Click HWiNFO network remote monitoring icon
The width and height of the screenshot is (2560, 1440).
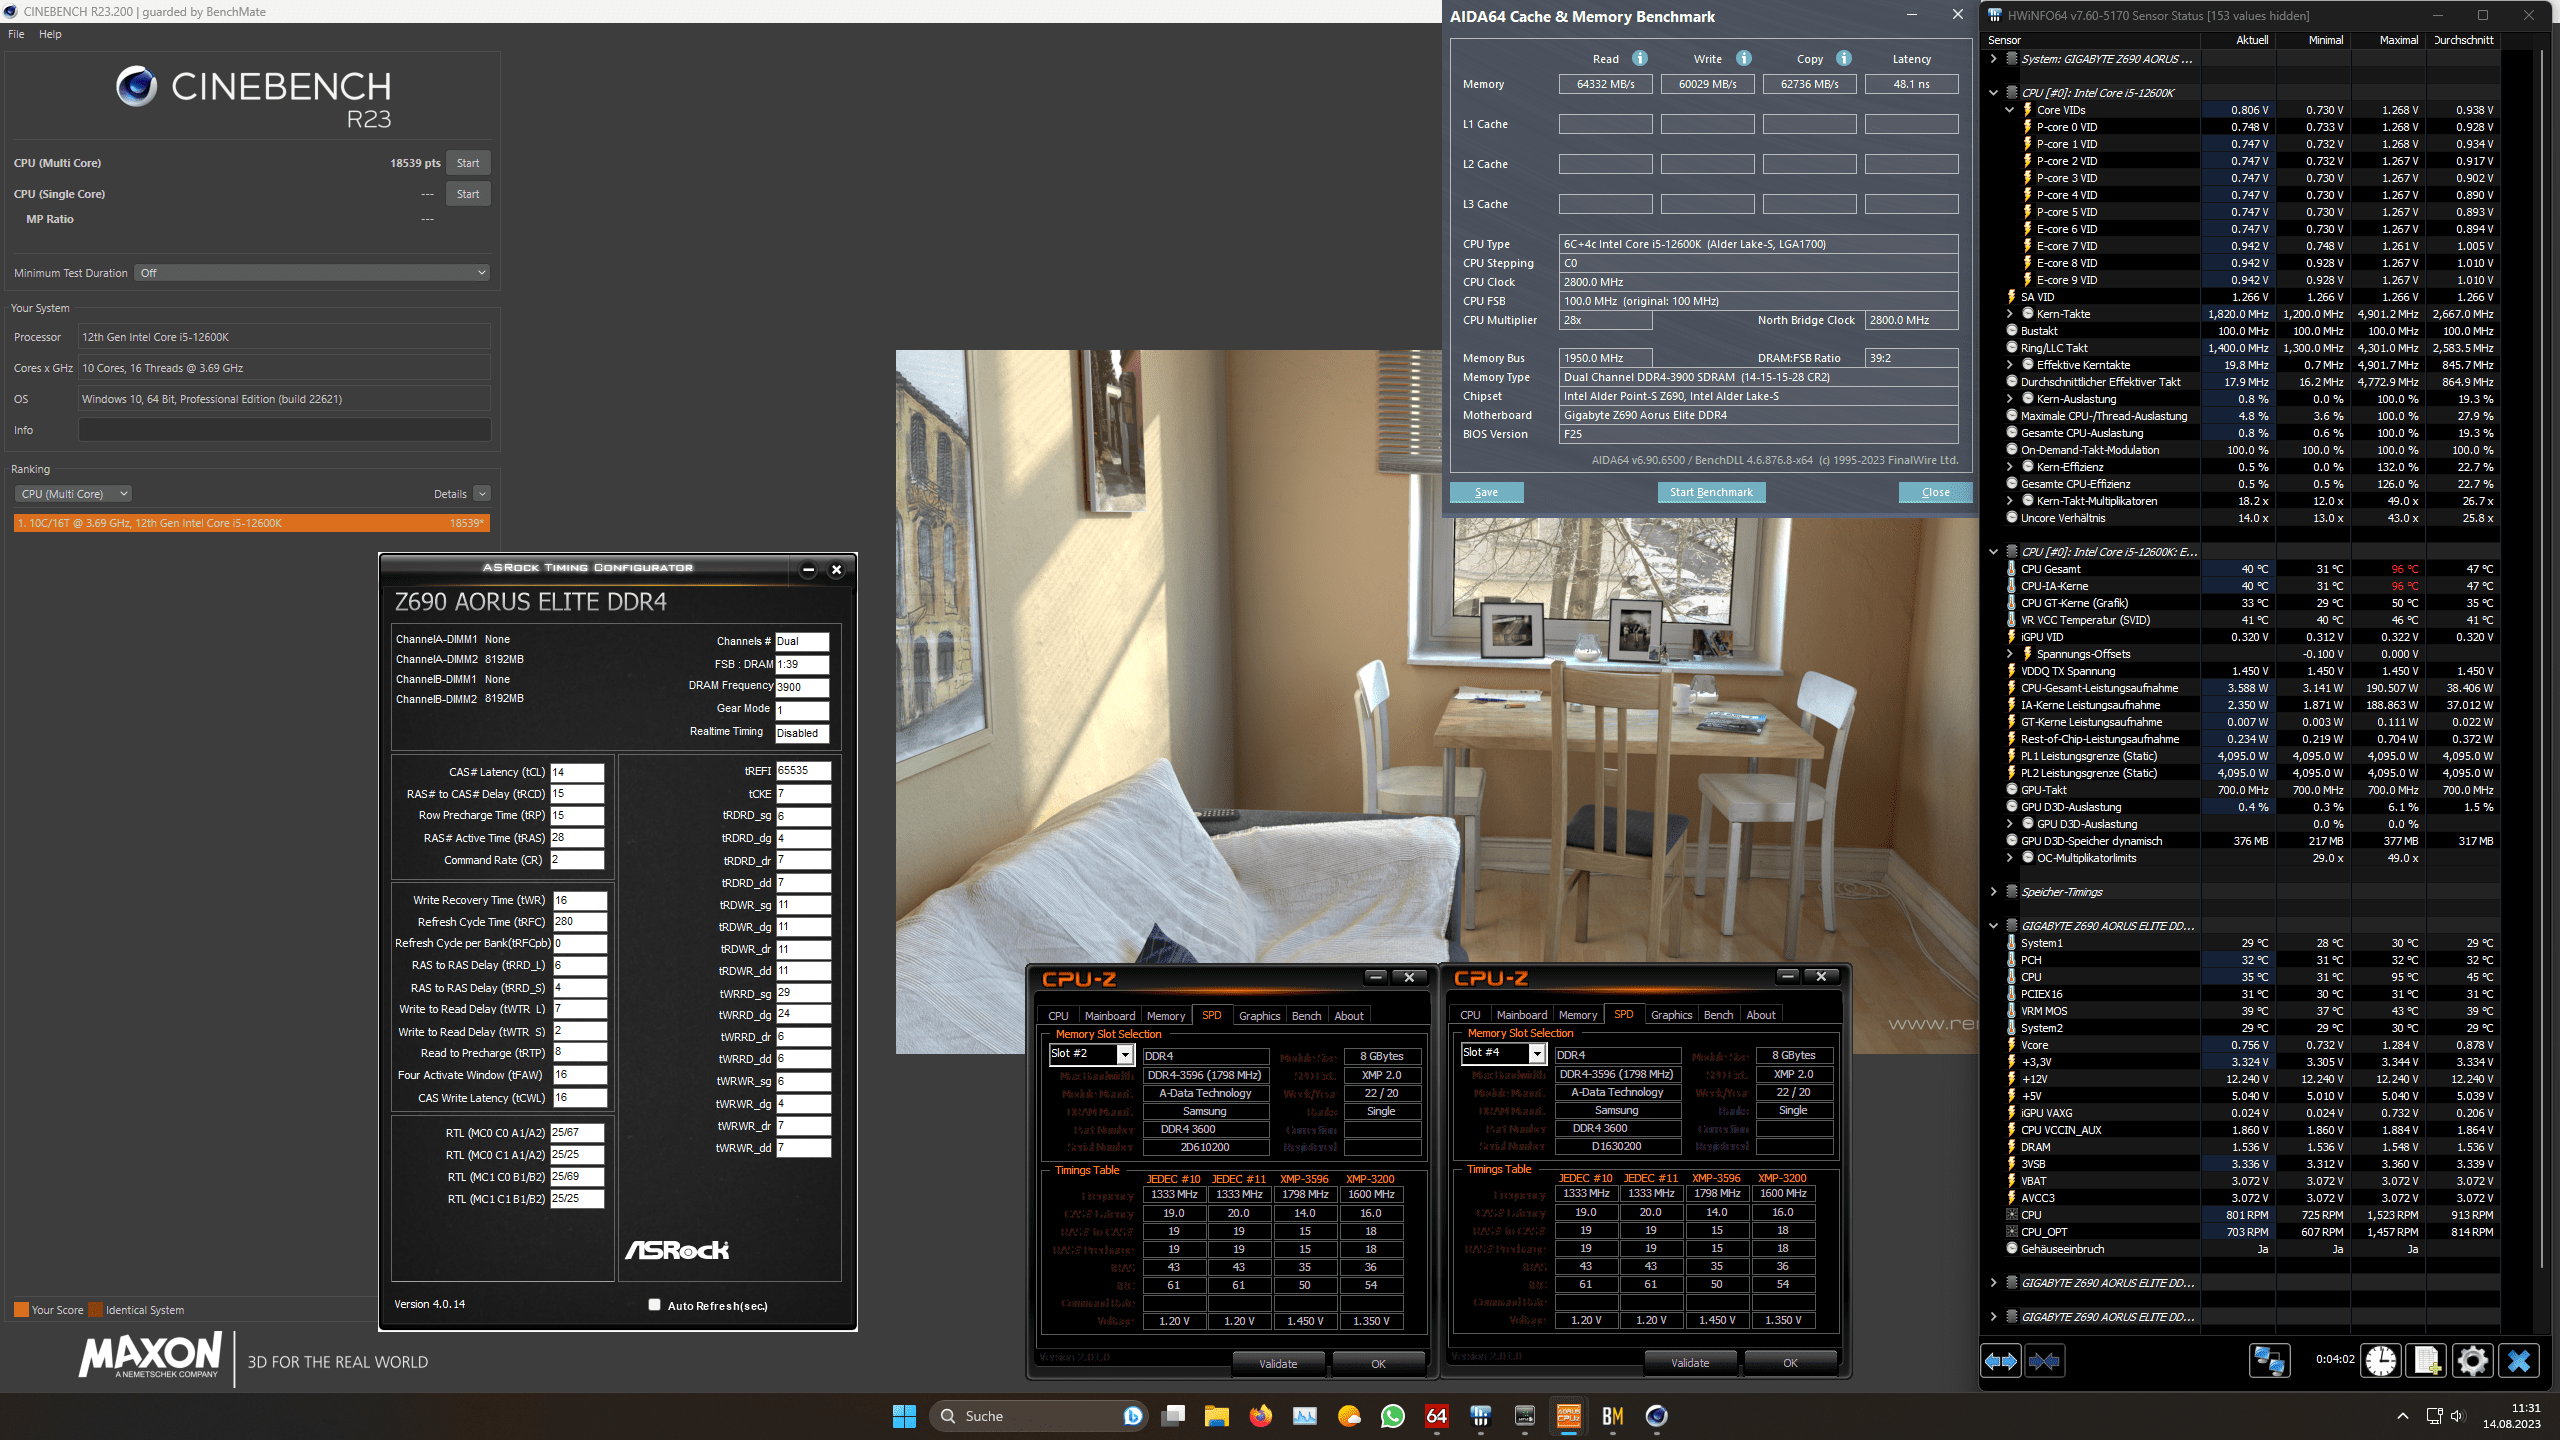pyautogui.click(x=2268, y=1361)
